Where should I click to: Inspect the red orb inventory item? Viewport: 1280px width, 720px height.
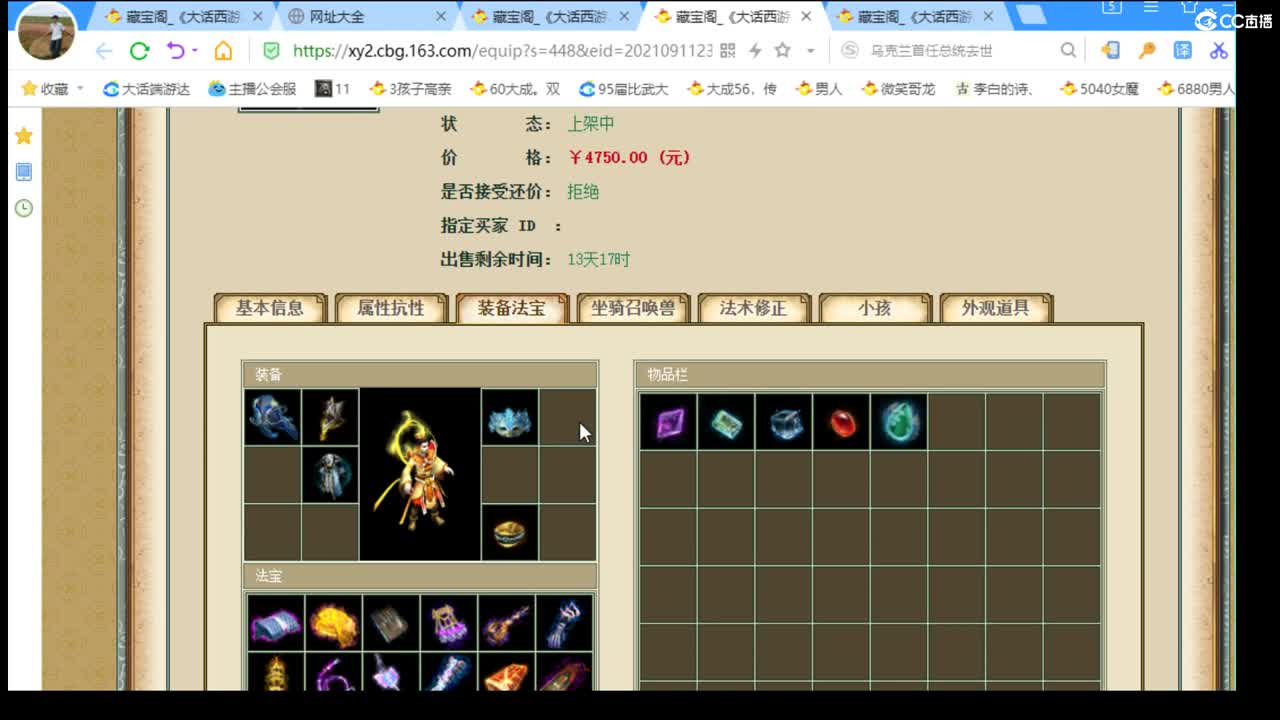click(841, 422)
